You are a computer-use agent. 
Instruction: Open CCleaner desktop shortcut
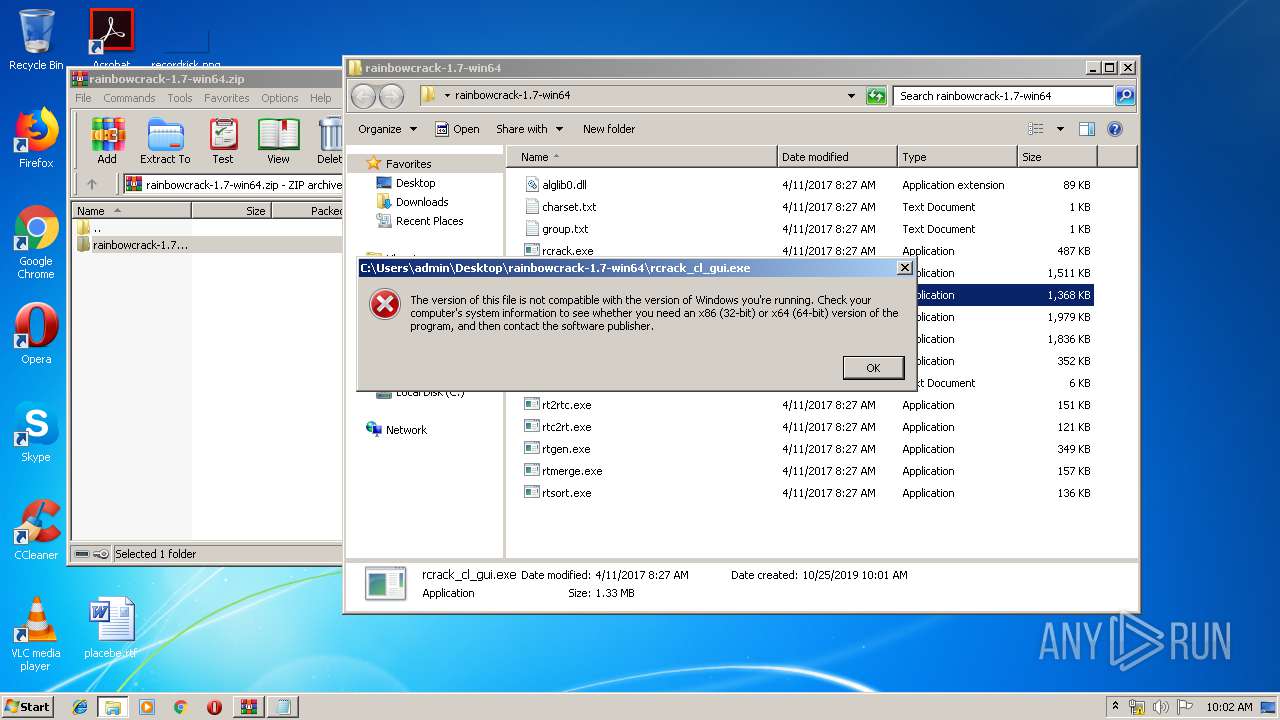[36, 531]
